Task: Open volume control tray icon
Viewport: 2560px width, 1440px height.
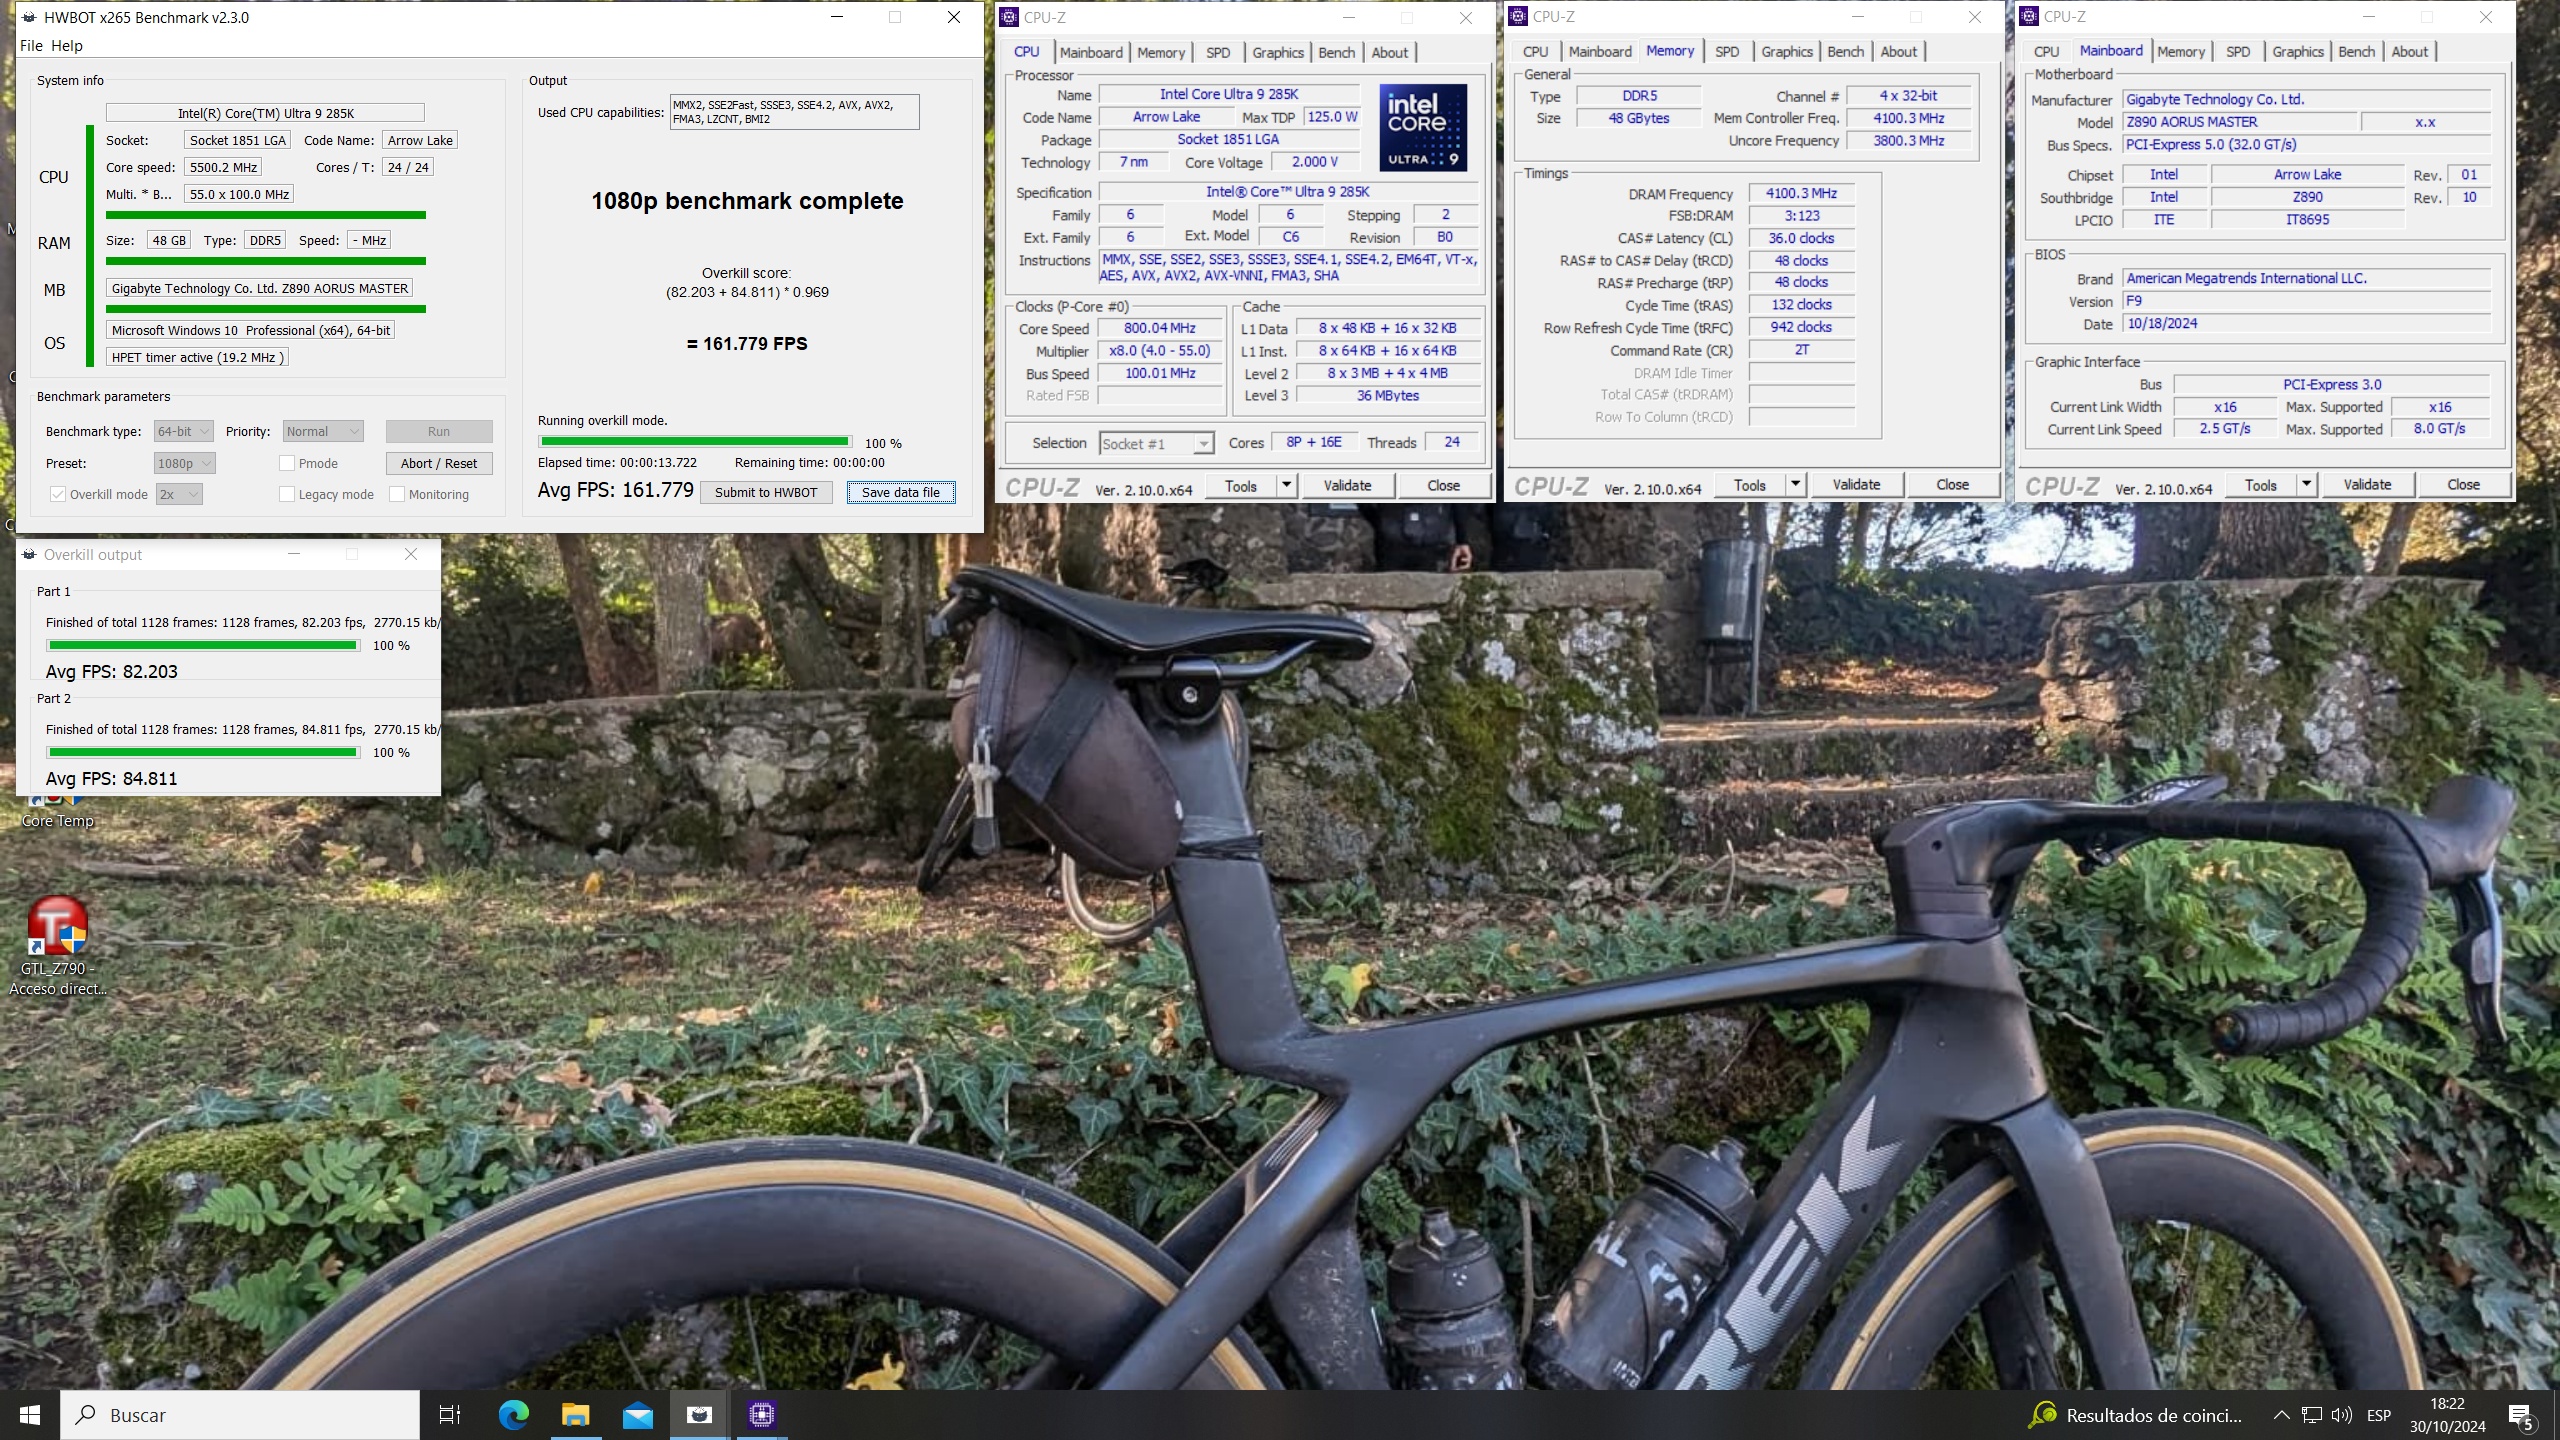Action: [x=2341, y=1414]
